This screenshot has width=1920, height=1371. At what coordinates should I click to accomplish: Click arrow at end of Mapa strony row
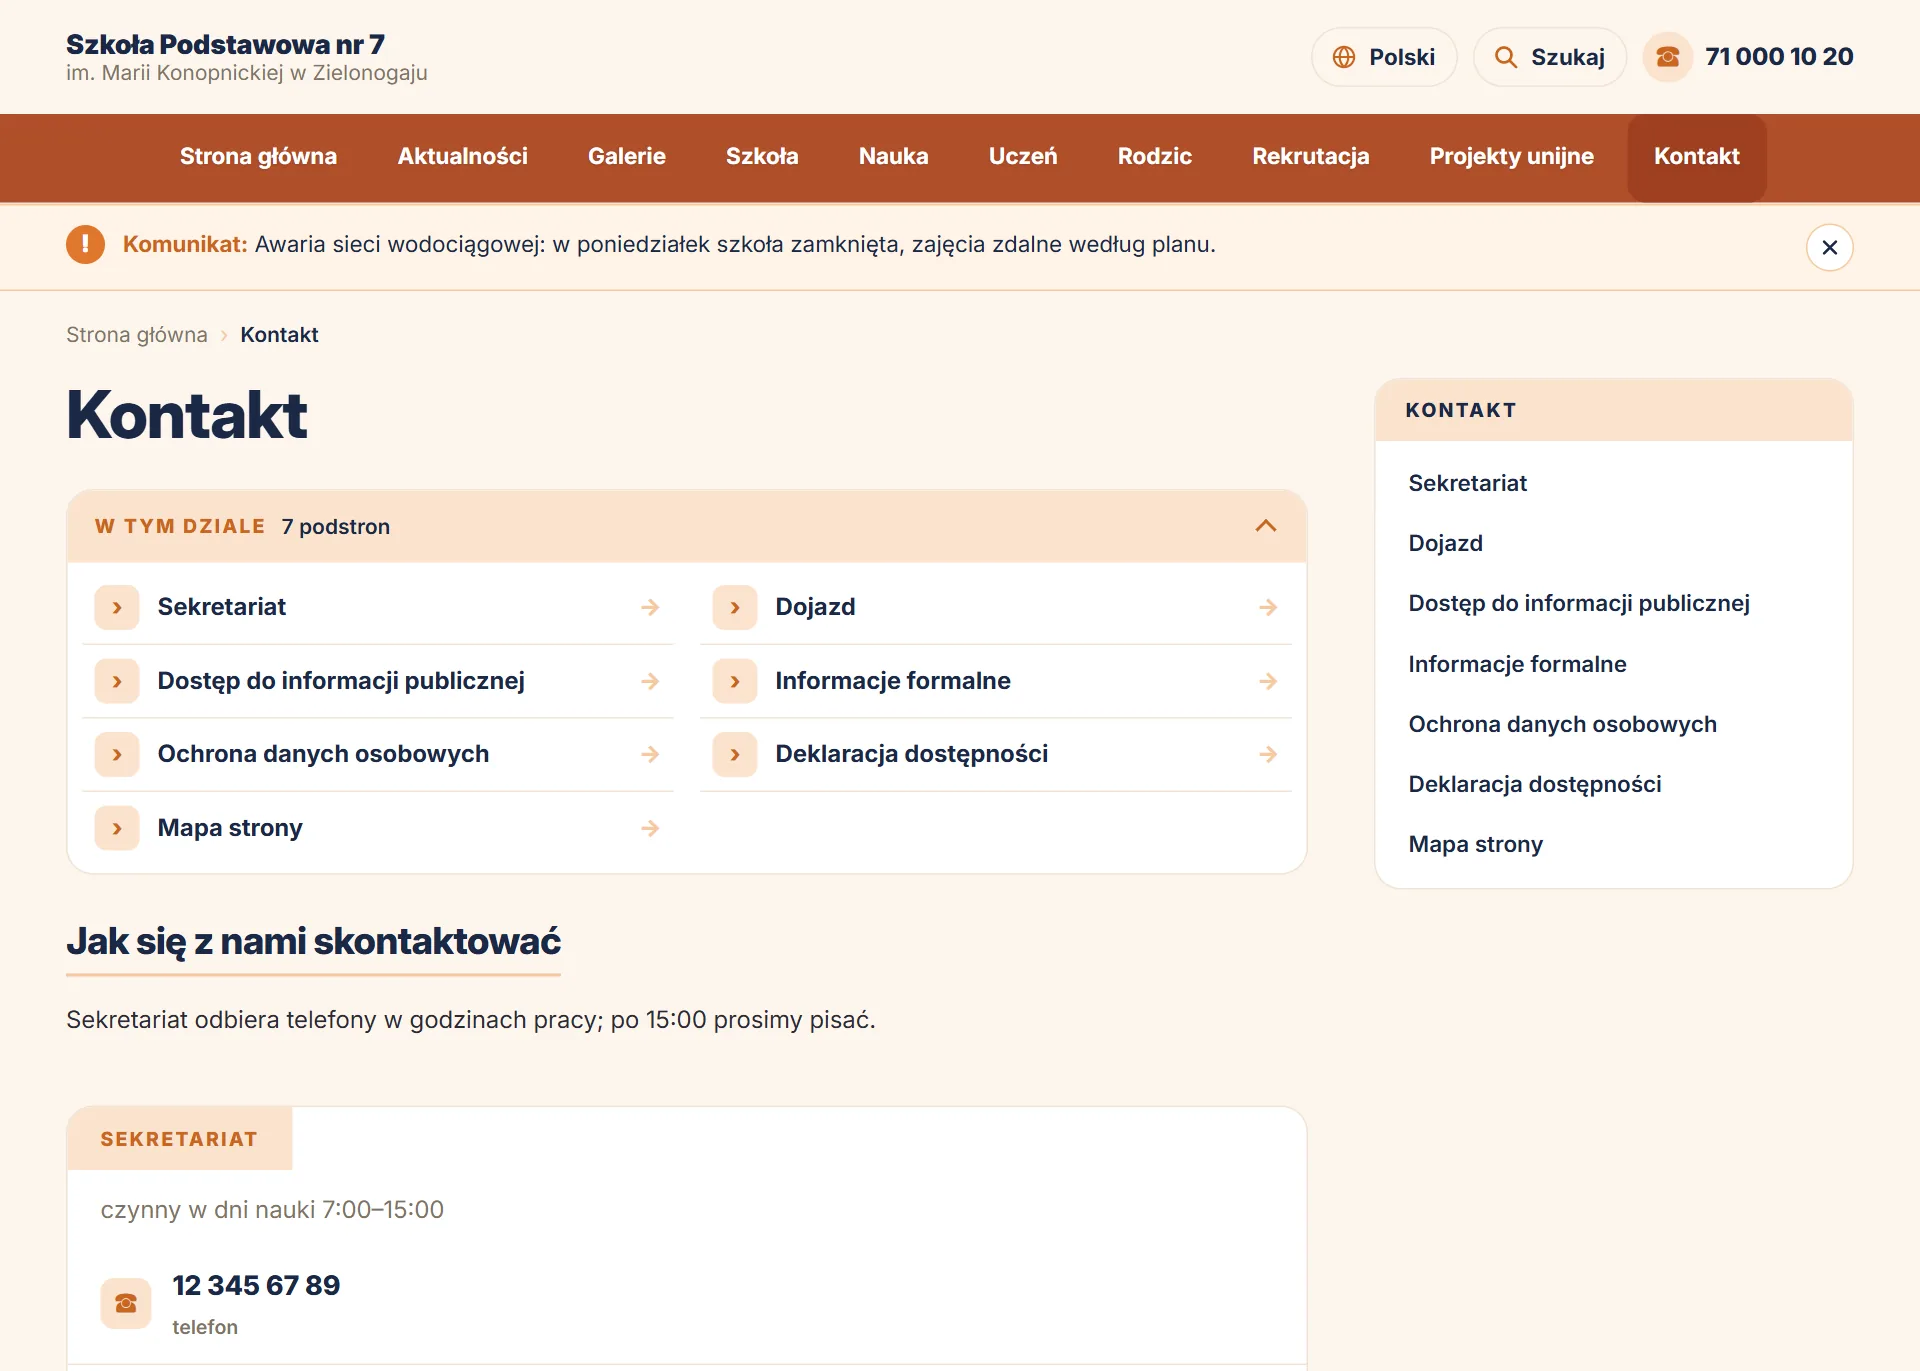[x=650, y=828]
